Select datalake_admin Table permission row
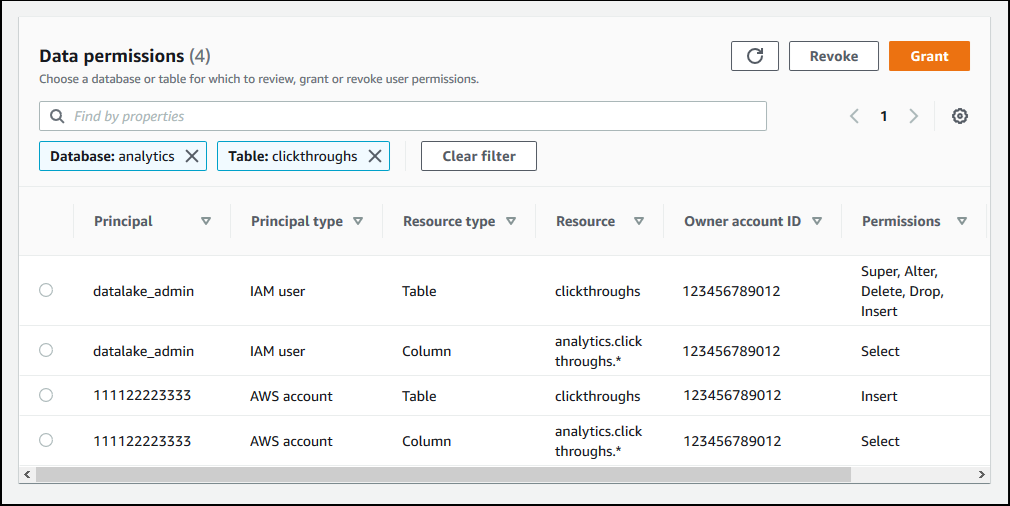This screenshot has height=506, width=1010. 46,290
